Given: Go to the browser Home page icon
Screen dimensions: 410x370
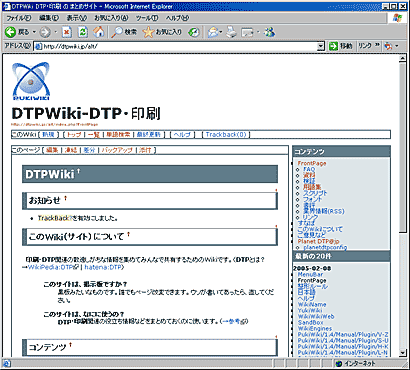Looking at the screenshot, I should click(98, 32).
